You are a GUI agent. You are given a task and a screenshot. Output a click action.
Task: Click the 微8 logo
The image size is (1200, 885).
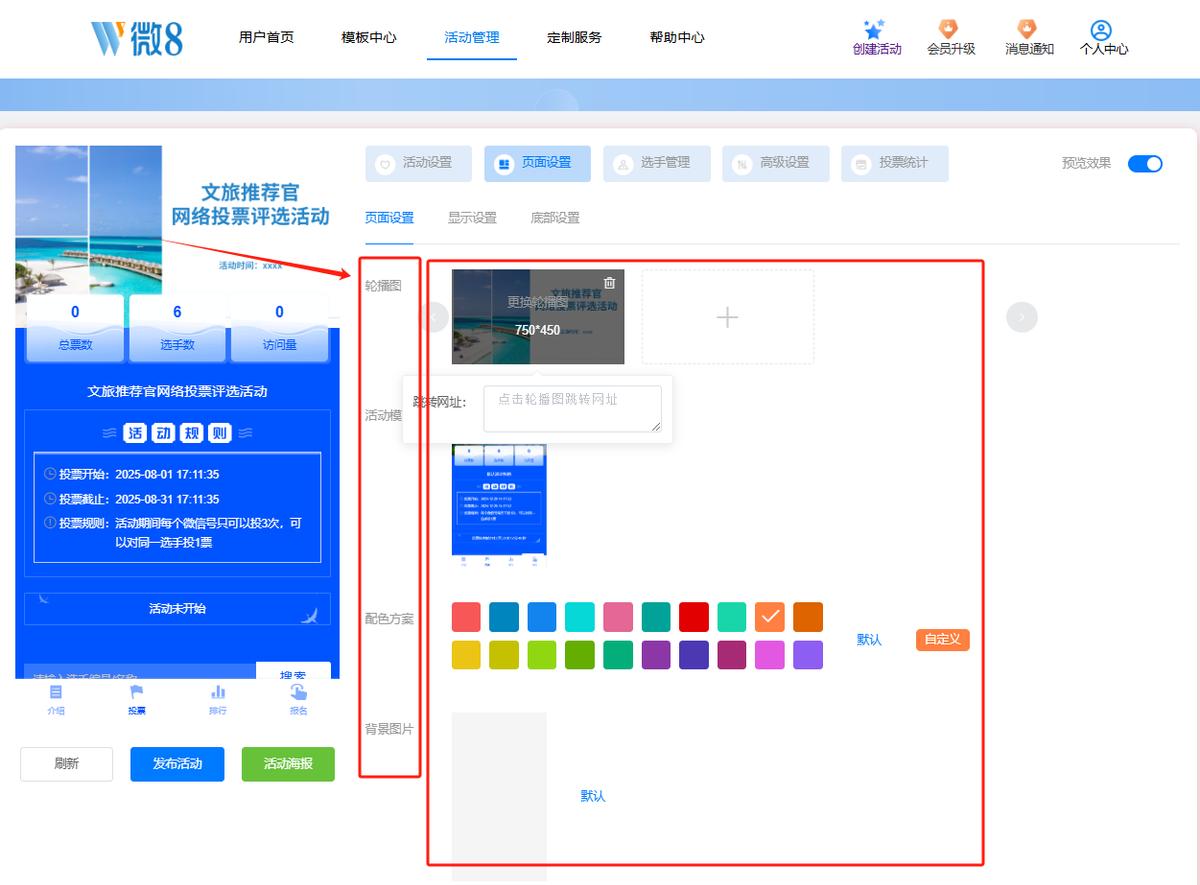click(x=138, y=37)
